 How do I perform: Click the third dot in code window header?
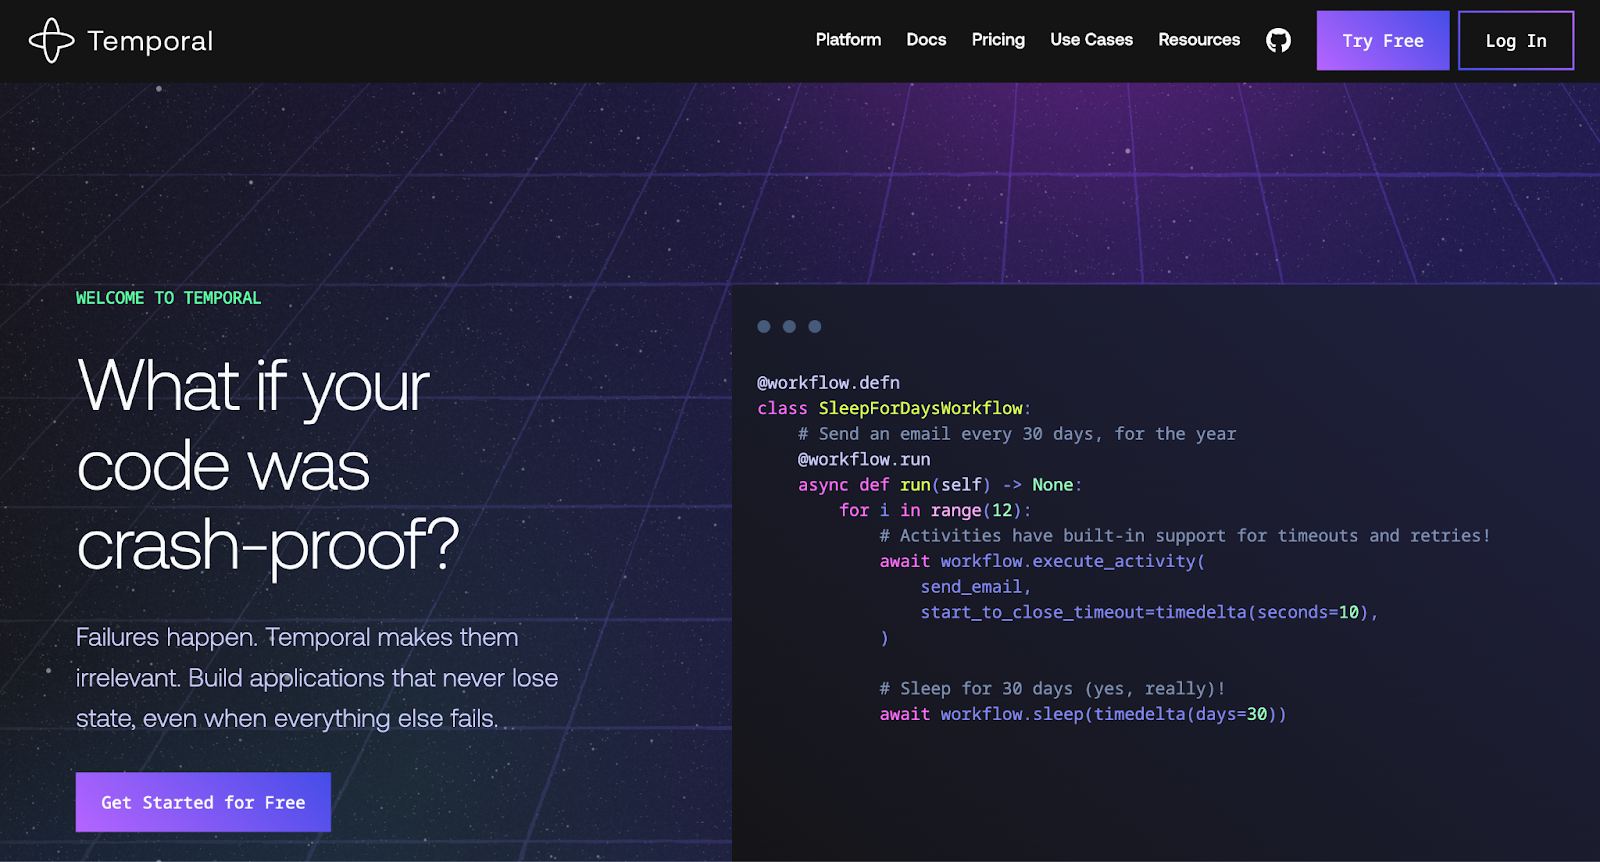coord(815,326)
